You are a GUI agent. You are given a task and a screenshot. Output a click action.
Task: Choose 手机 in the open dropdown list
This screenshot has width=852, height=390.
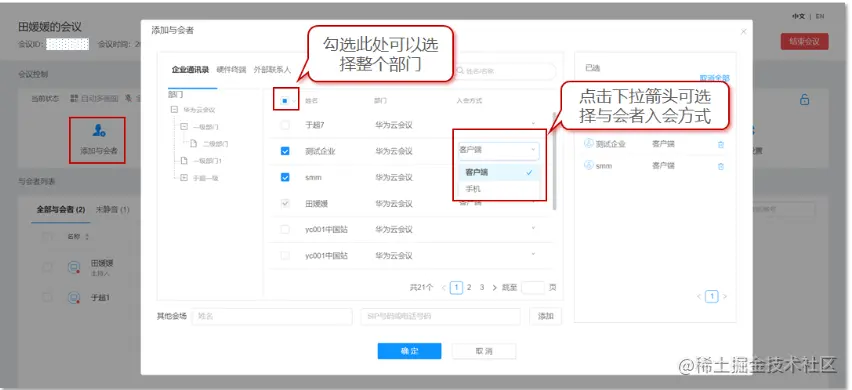coord(498,189)
